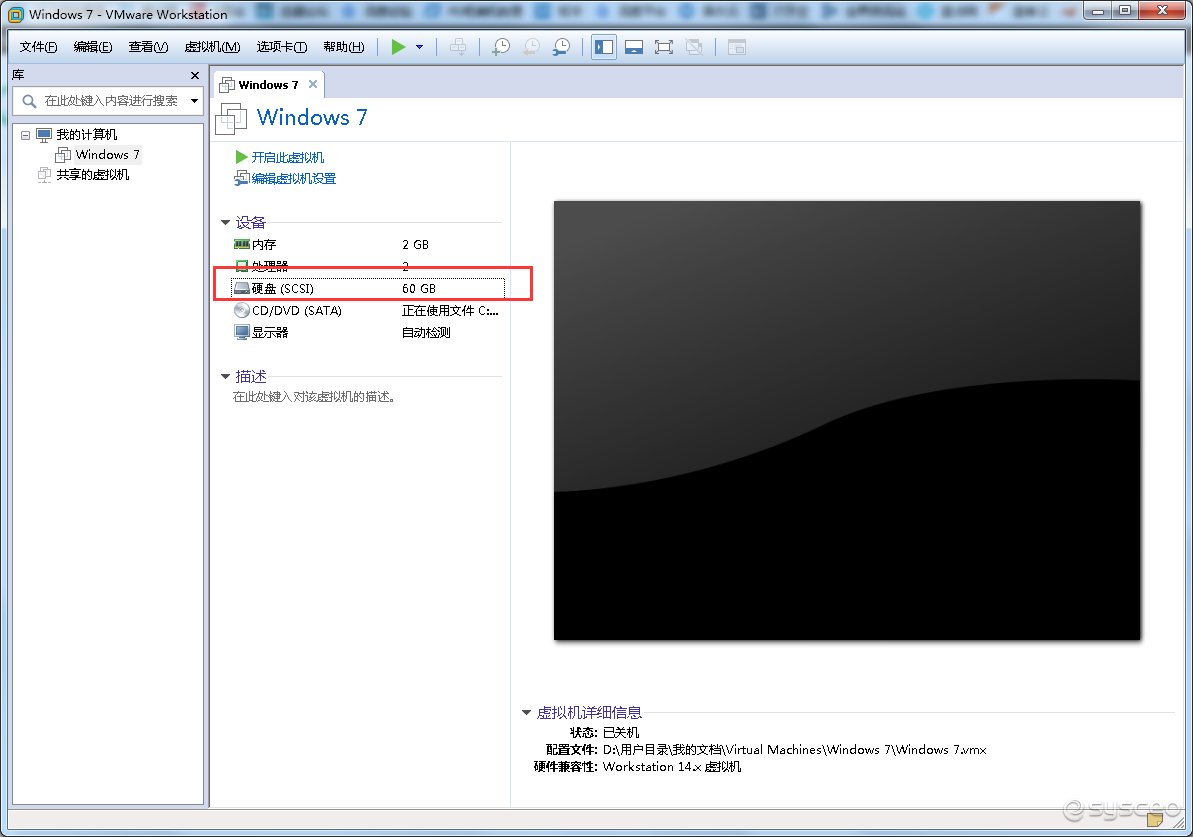The image size is (1193, 837).
Task: Collapse the 我的计算机 tree node
Action: click(25, 135)
